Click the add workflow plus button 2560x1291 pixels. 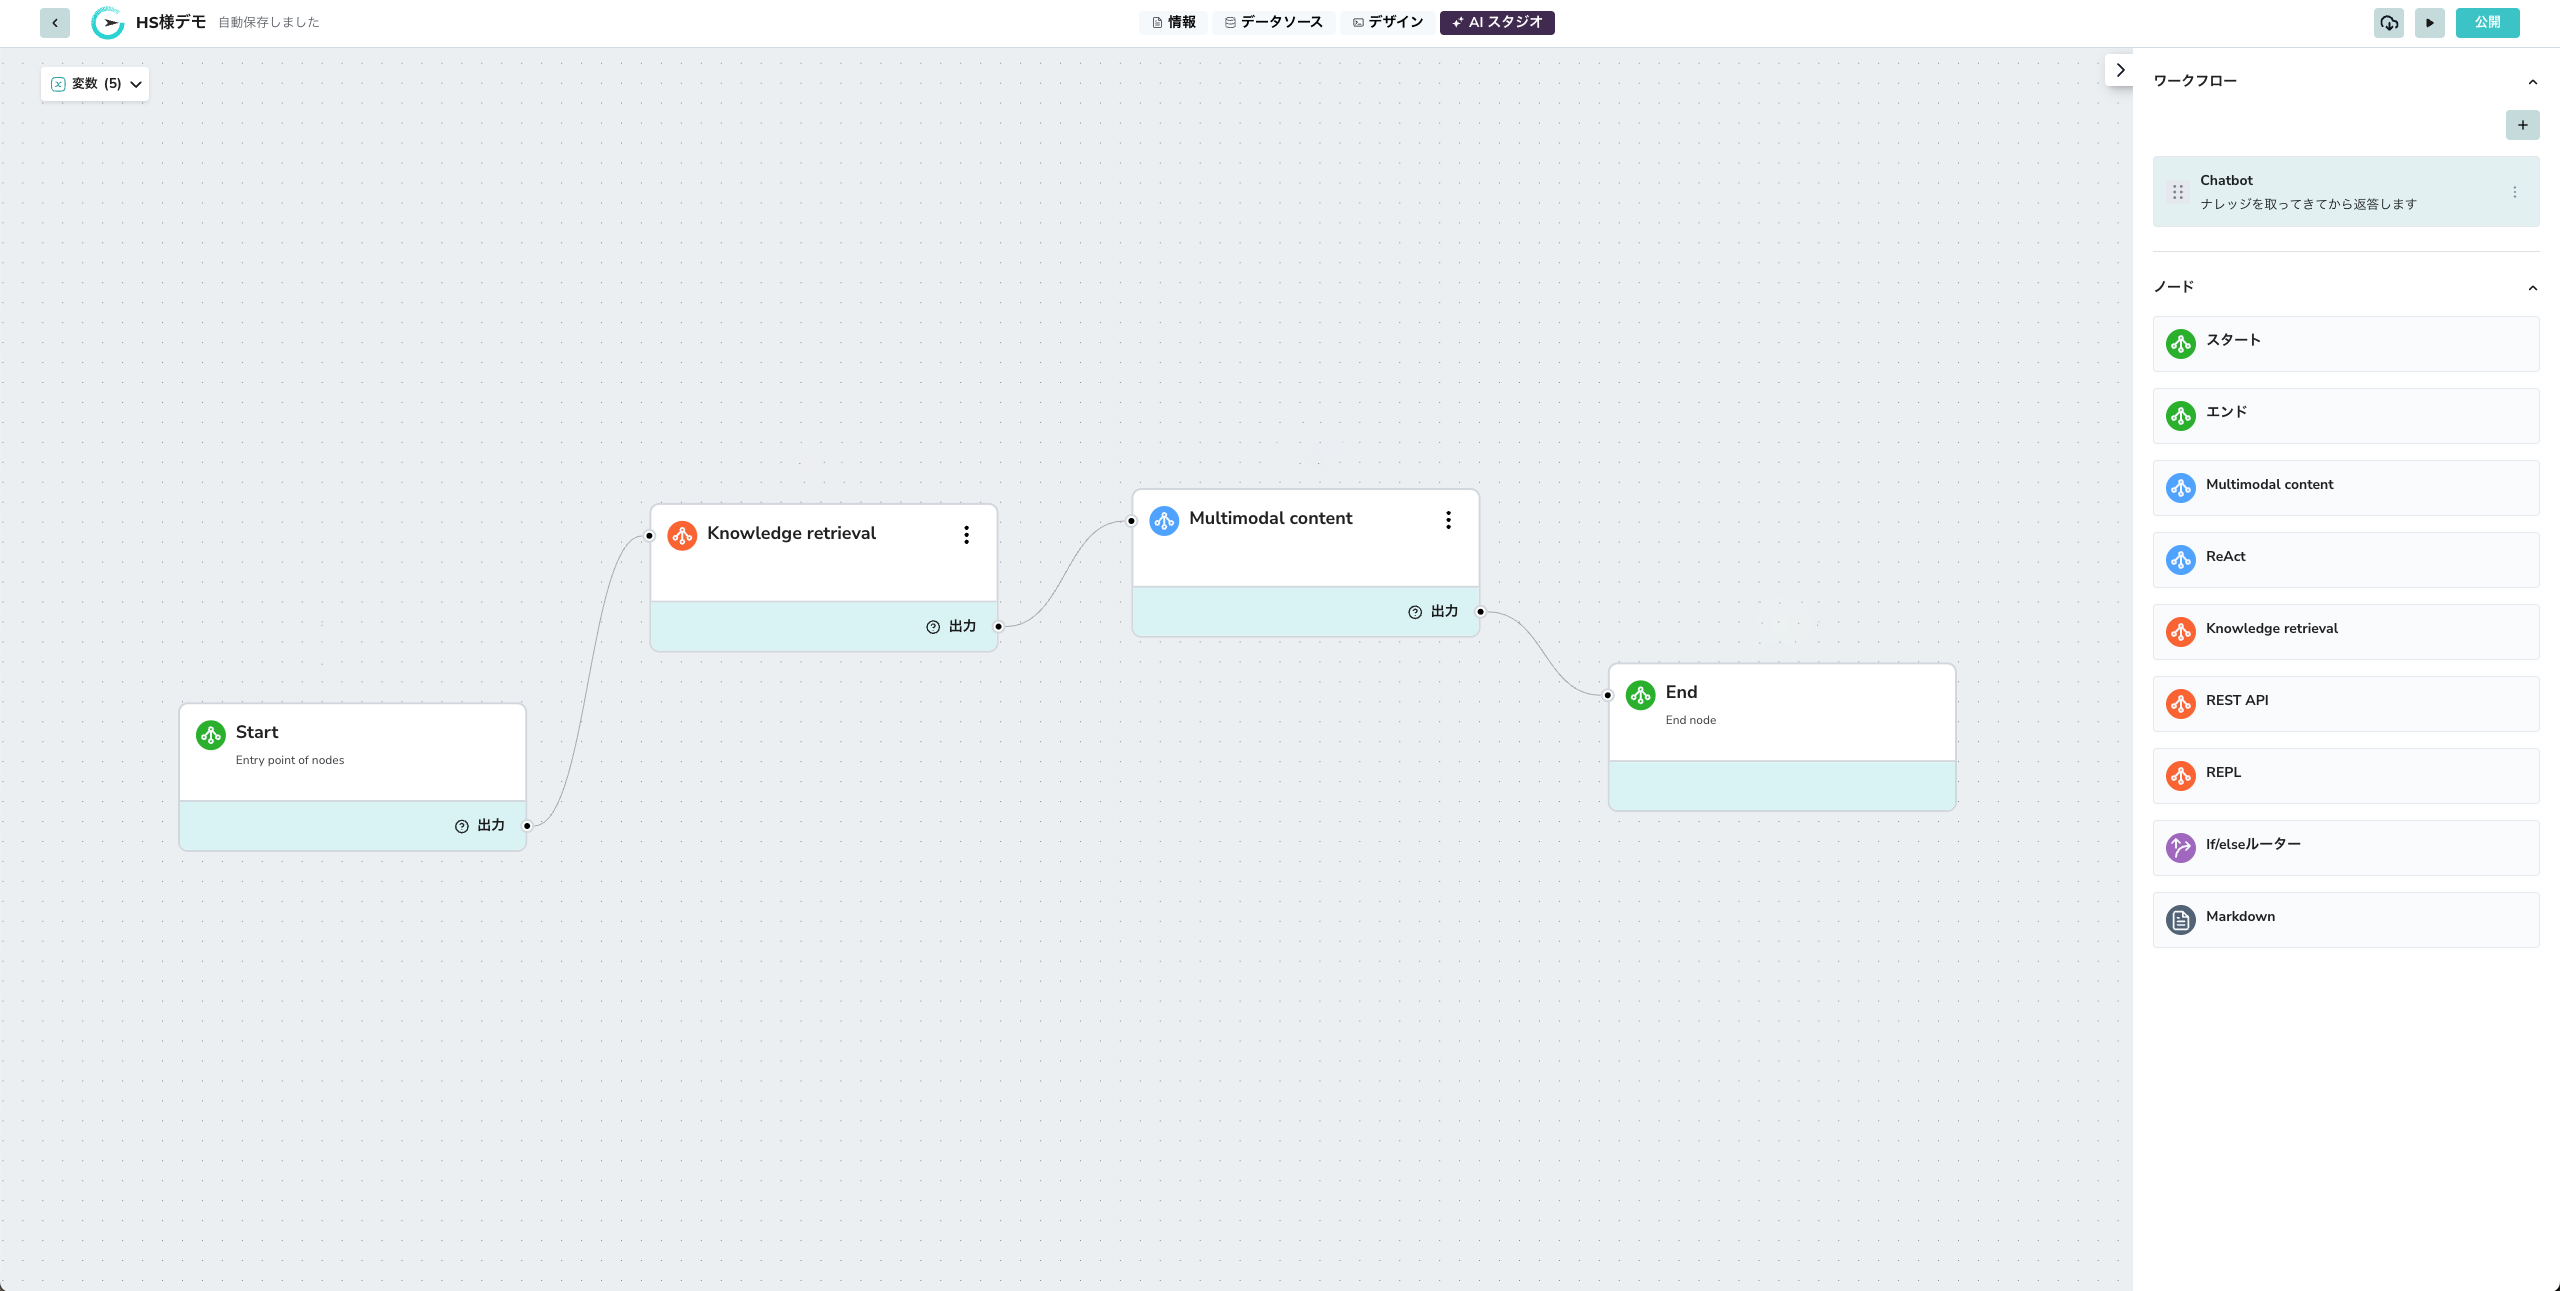pyautogui.click(x=2522, y=125)
